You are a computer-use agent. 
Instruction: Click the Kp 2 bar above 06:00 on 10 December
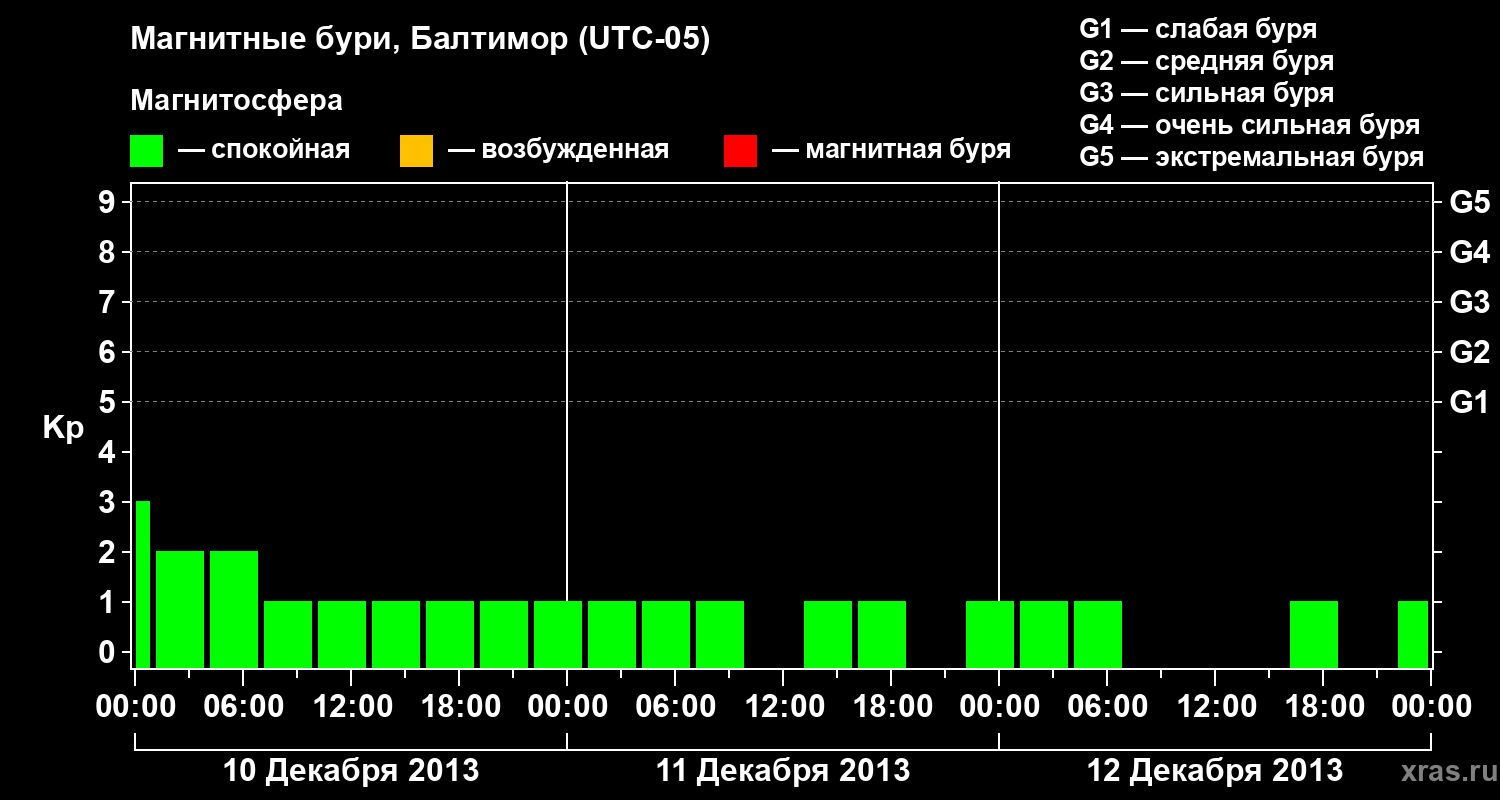pyautogui.click(x=234, y=609)
